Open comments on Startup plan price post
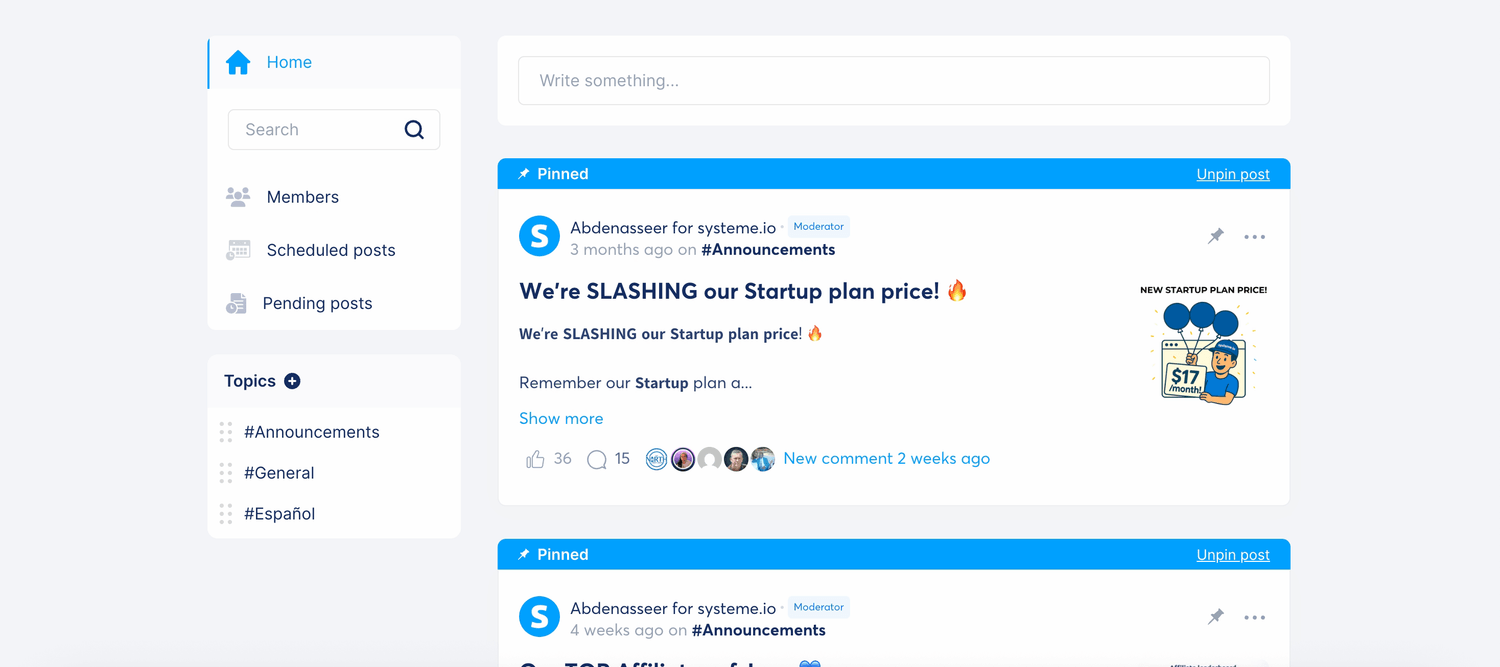Screen dimensions: 1500x667 pyautogui.click(x=597, y=459)
